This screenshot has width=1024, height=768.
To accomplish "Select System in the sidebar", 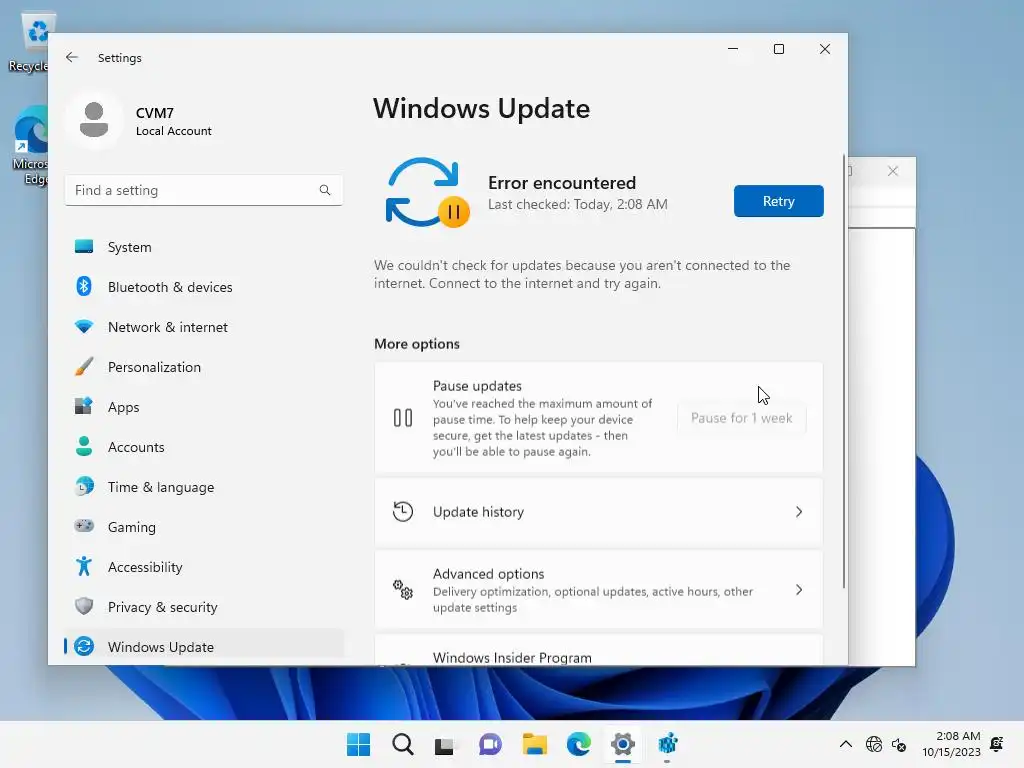I will (x=204, y=247).
